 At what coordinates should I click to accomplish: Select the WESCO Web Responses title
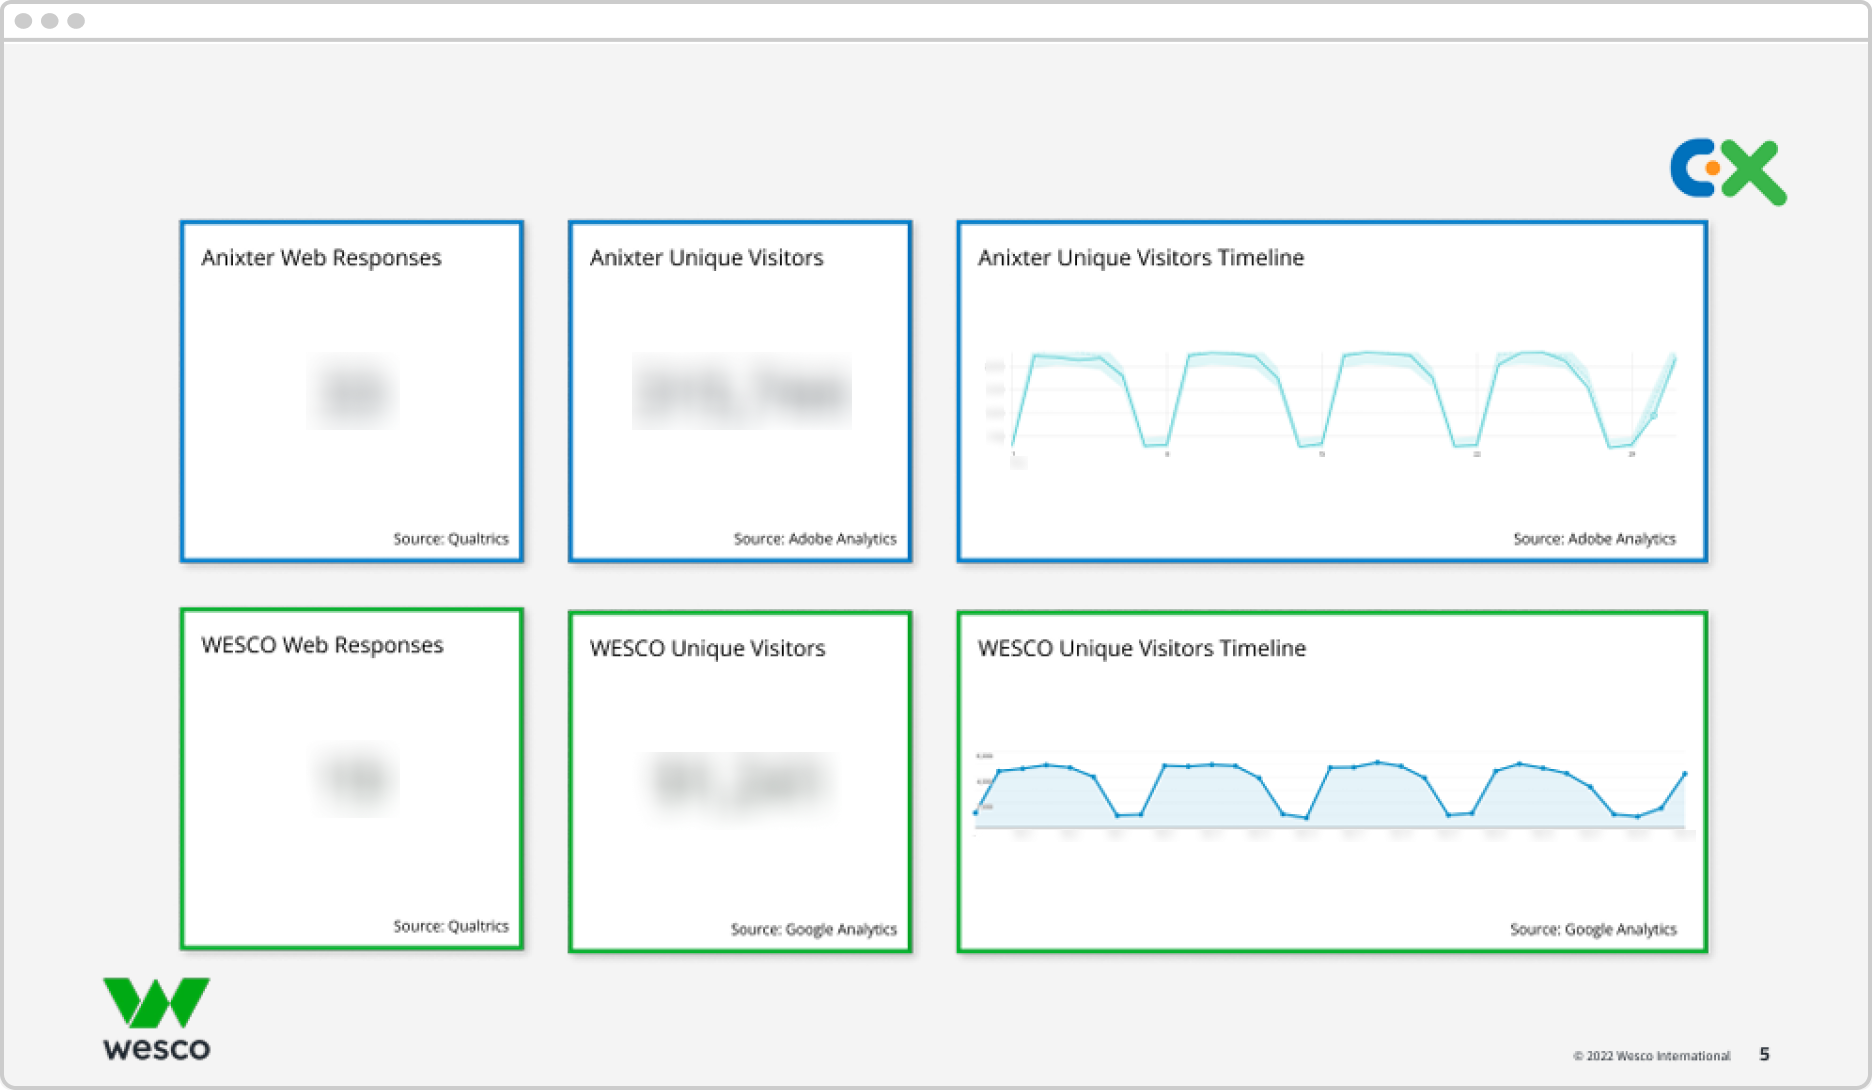[x=322, y=645]
